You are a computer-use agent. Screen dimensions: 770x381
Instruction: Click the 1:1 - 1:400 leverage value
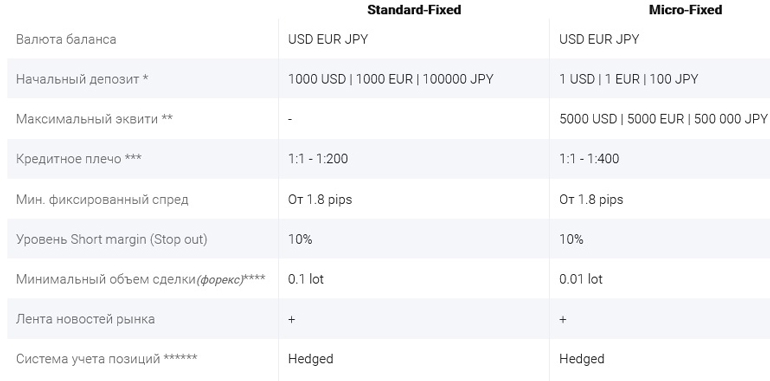pos(589,159)
